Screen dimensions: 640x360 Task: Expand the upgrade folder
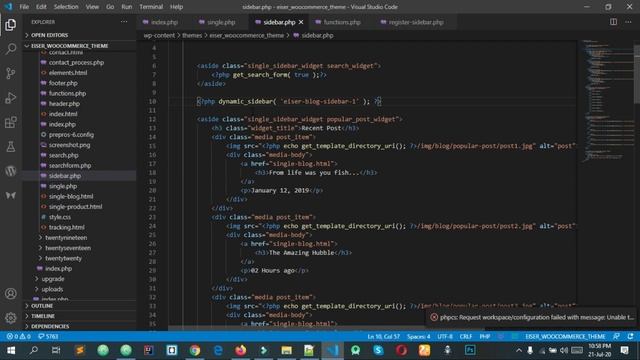[x=53, y=279]
